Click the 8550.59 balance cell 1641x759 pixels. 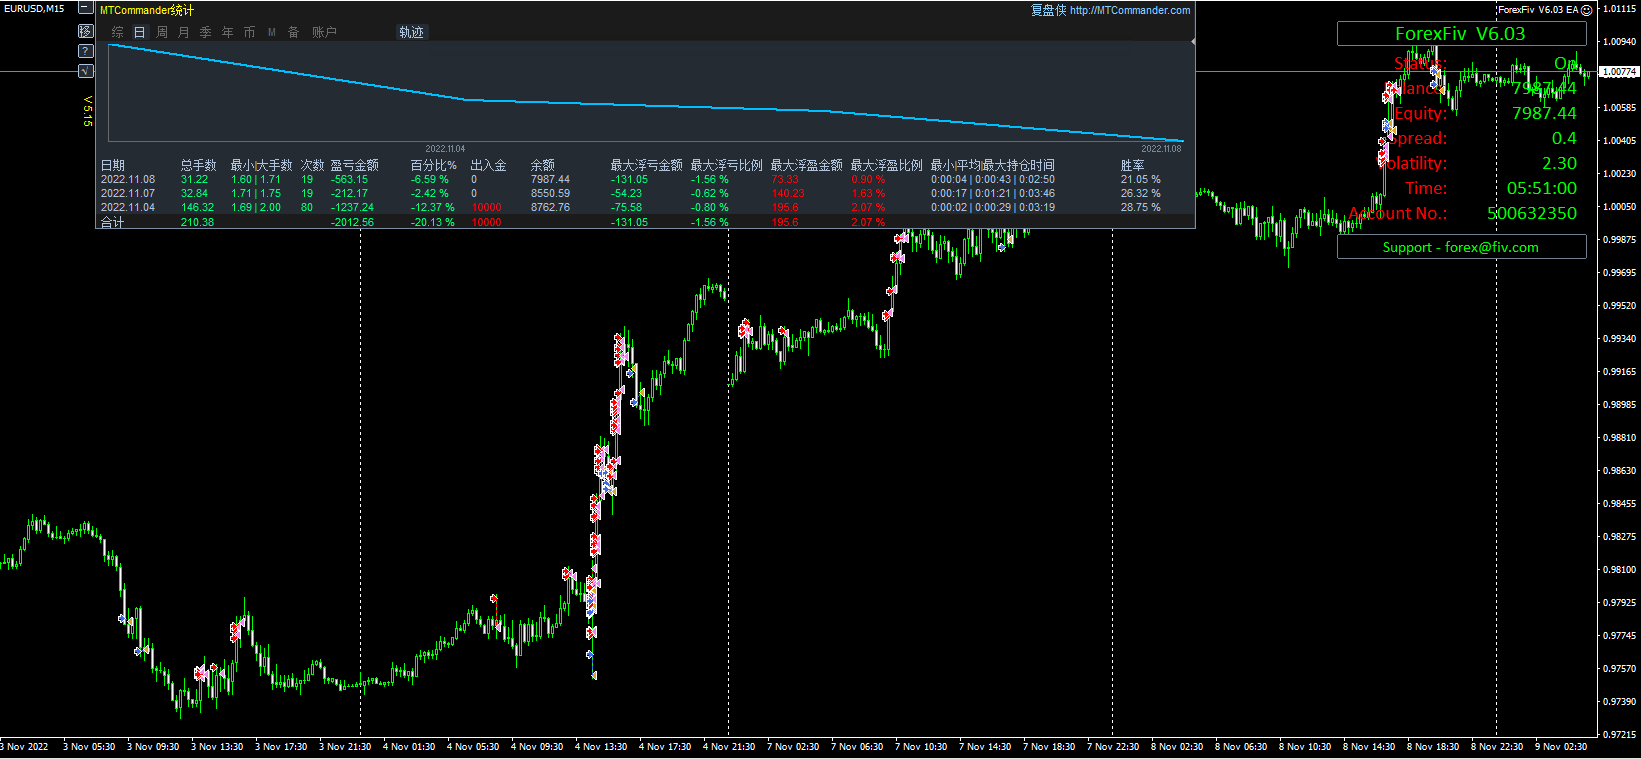coord(550,194)
